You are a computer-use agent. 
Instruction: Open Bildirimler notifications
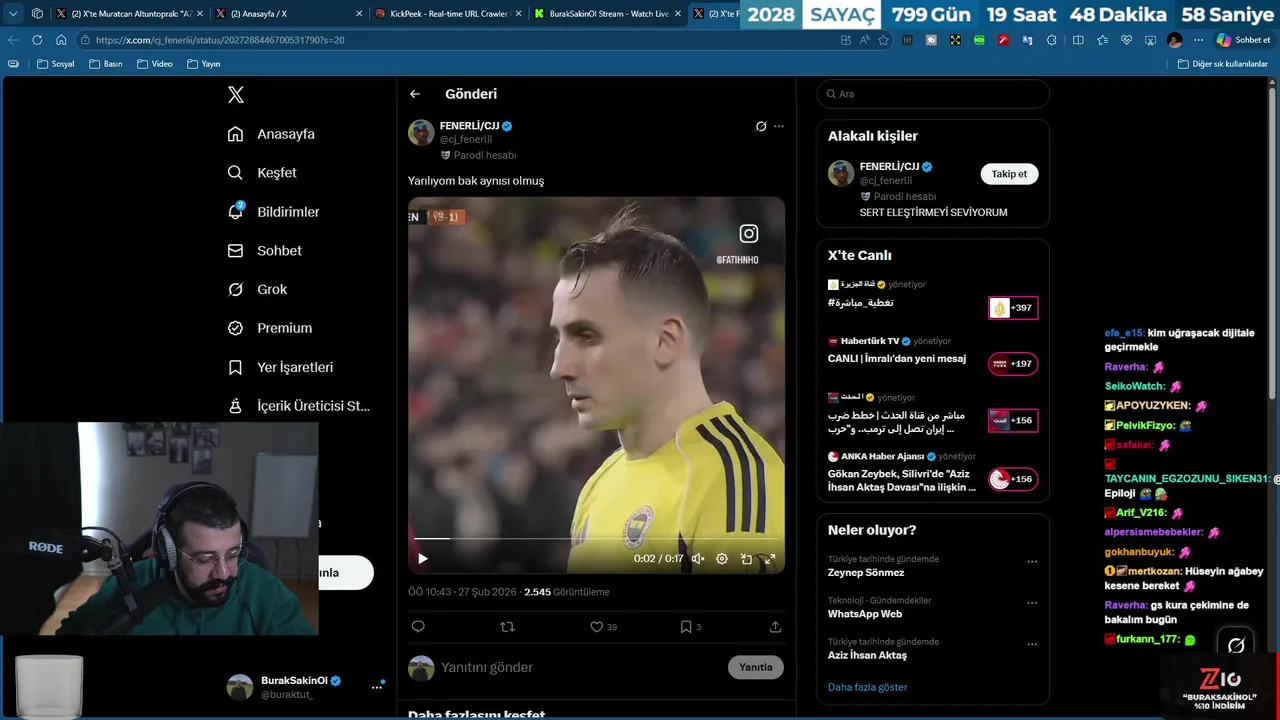[274, 212]
